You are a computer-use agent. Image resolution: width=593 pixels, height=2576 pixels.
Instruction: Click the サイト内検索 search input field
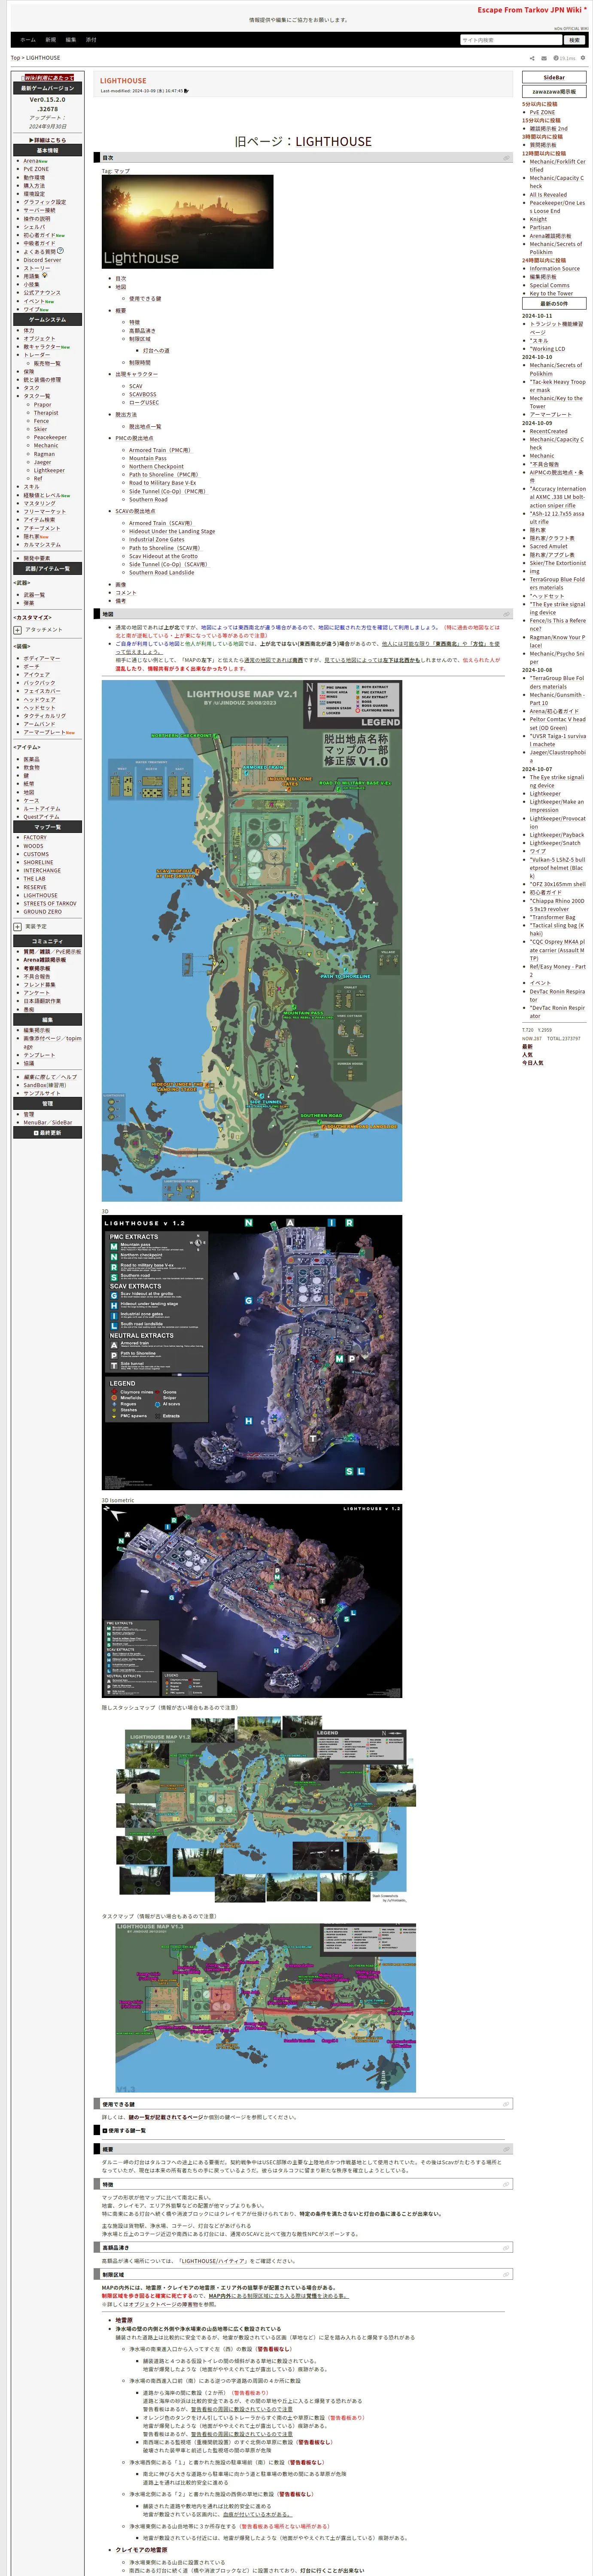pyautogui.click(x=510, y=40)
